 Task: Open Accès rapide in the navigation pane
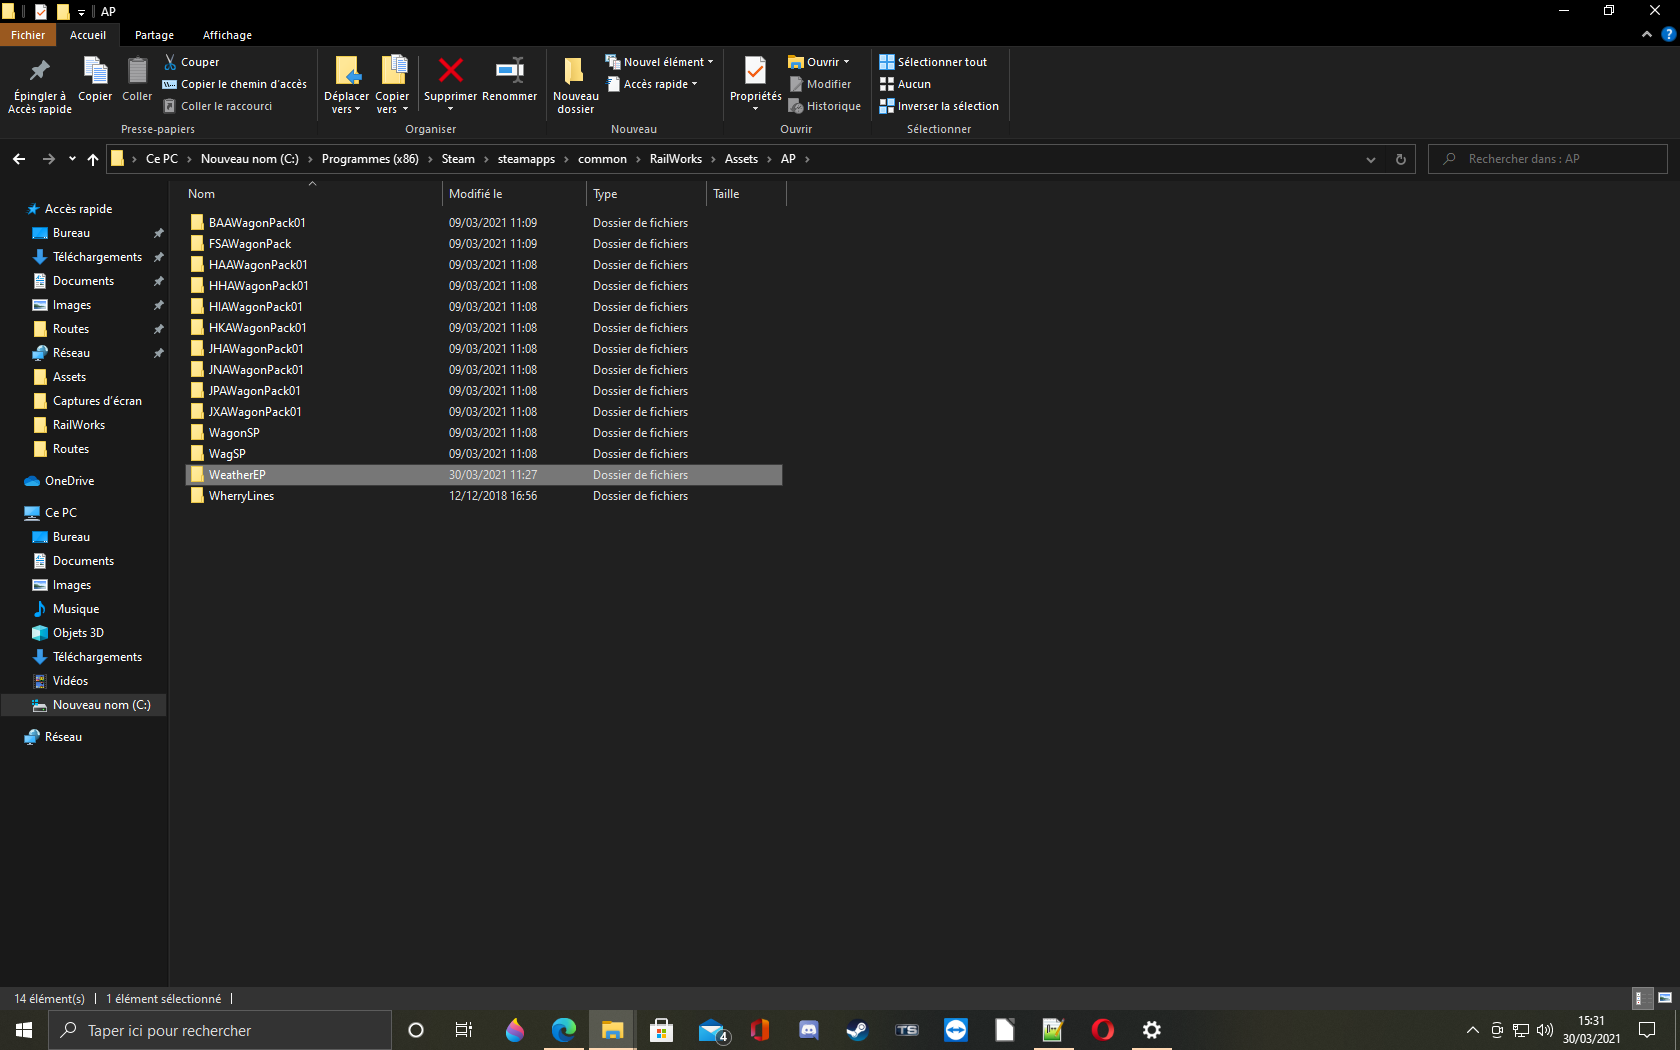[x=78, y=209]
